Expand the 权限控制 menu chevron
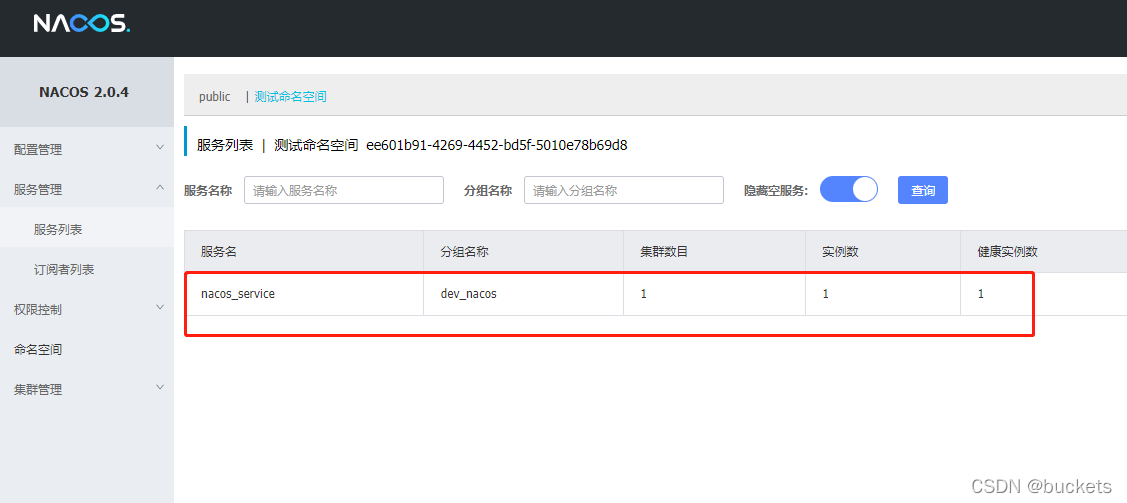Viewport: 1127px width, 503px height. click(160, 308)
